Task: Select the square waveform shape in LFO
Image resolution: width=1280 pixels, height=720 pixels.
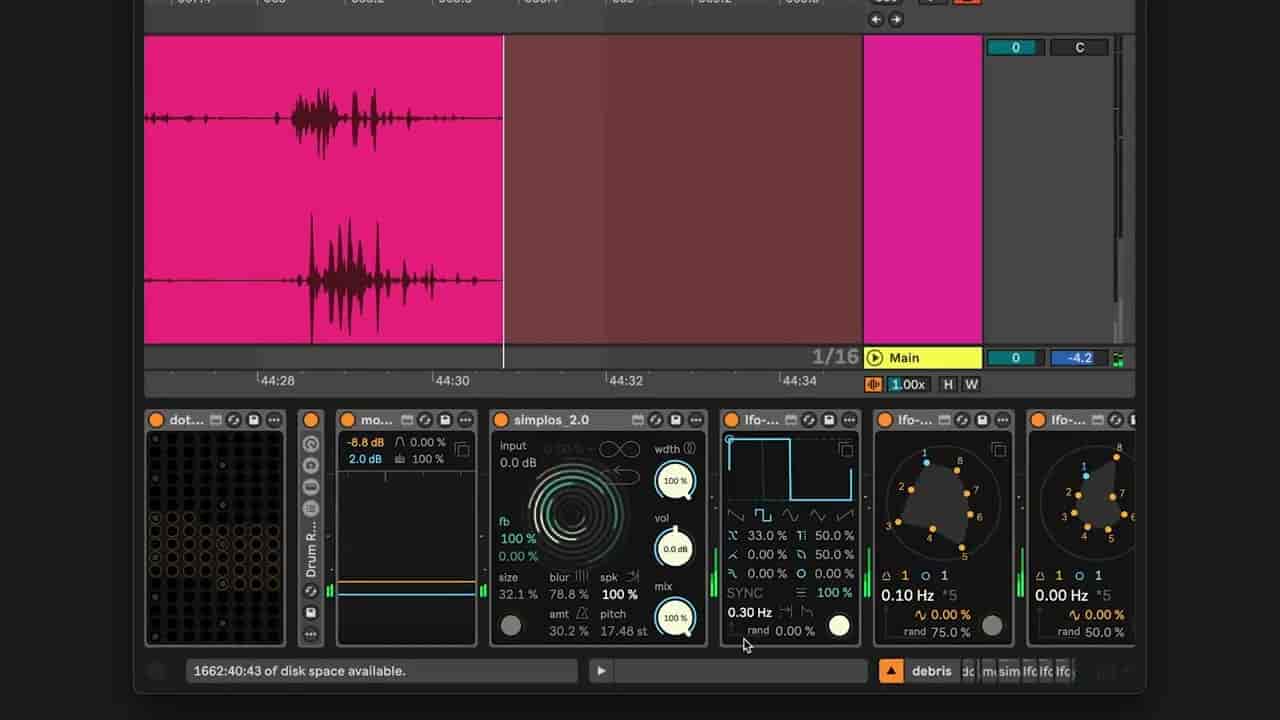Action: pyautogui.click(x=762, y=516)
